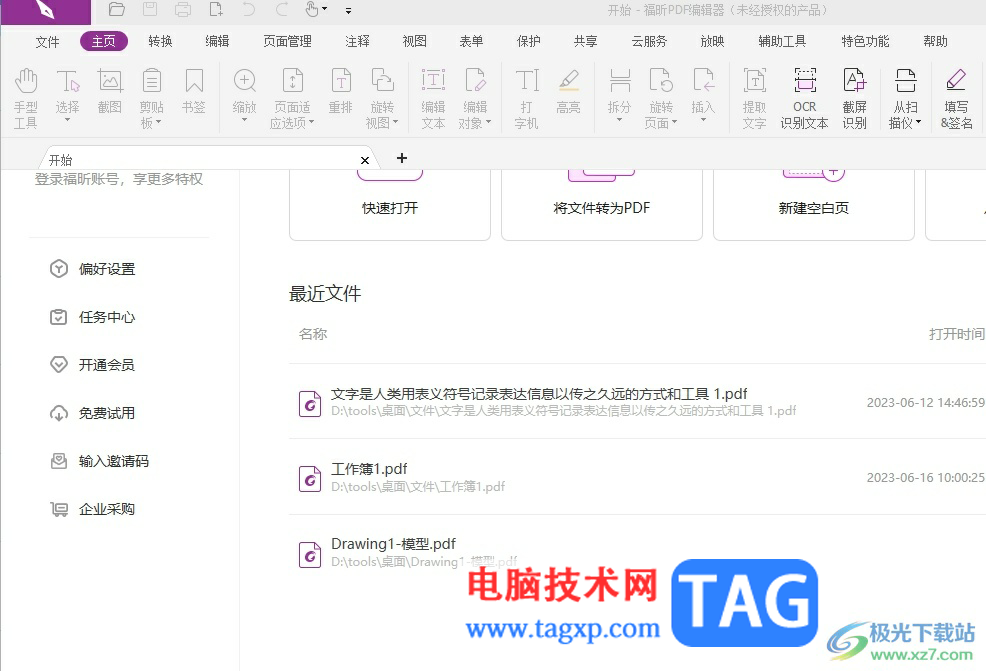Image resolution: width=986 pixels, height=671 pixels.
Task: Open Preferences (偏好设置) in sidebar
Action: (x=92, y=269)
